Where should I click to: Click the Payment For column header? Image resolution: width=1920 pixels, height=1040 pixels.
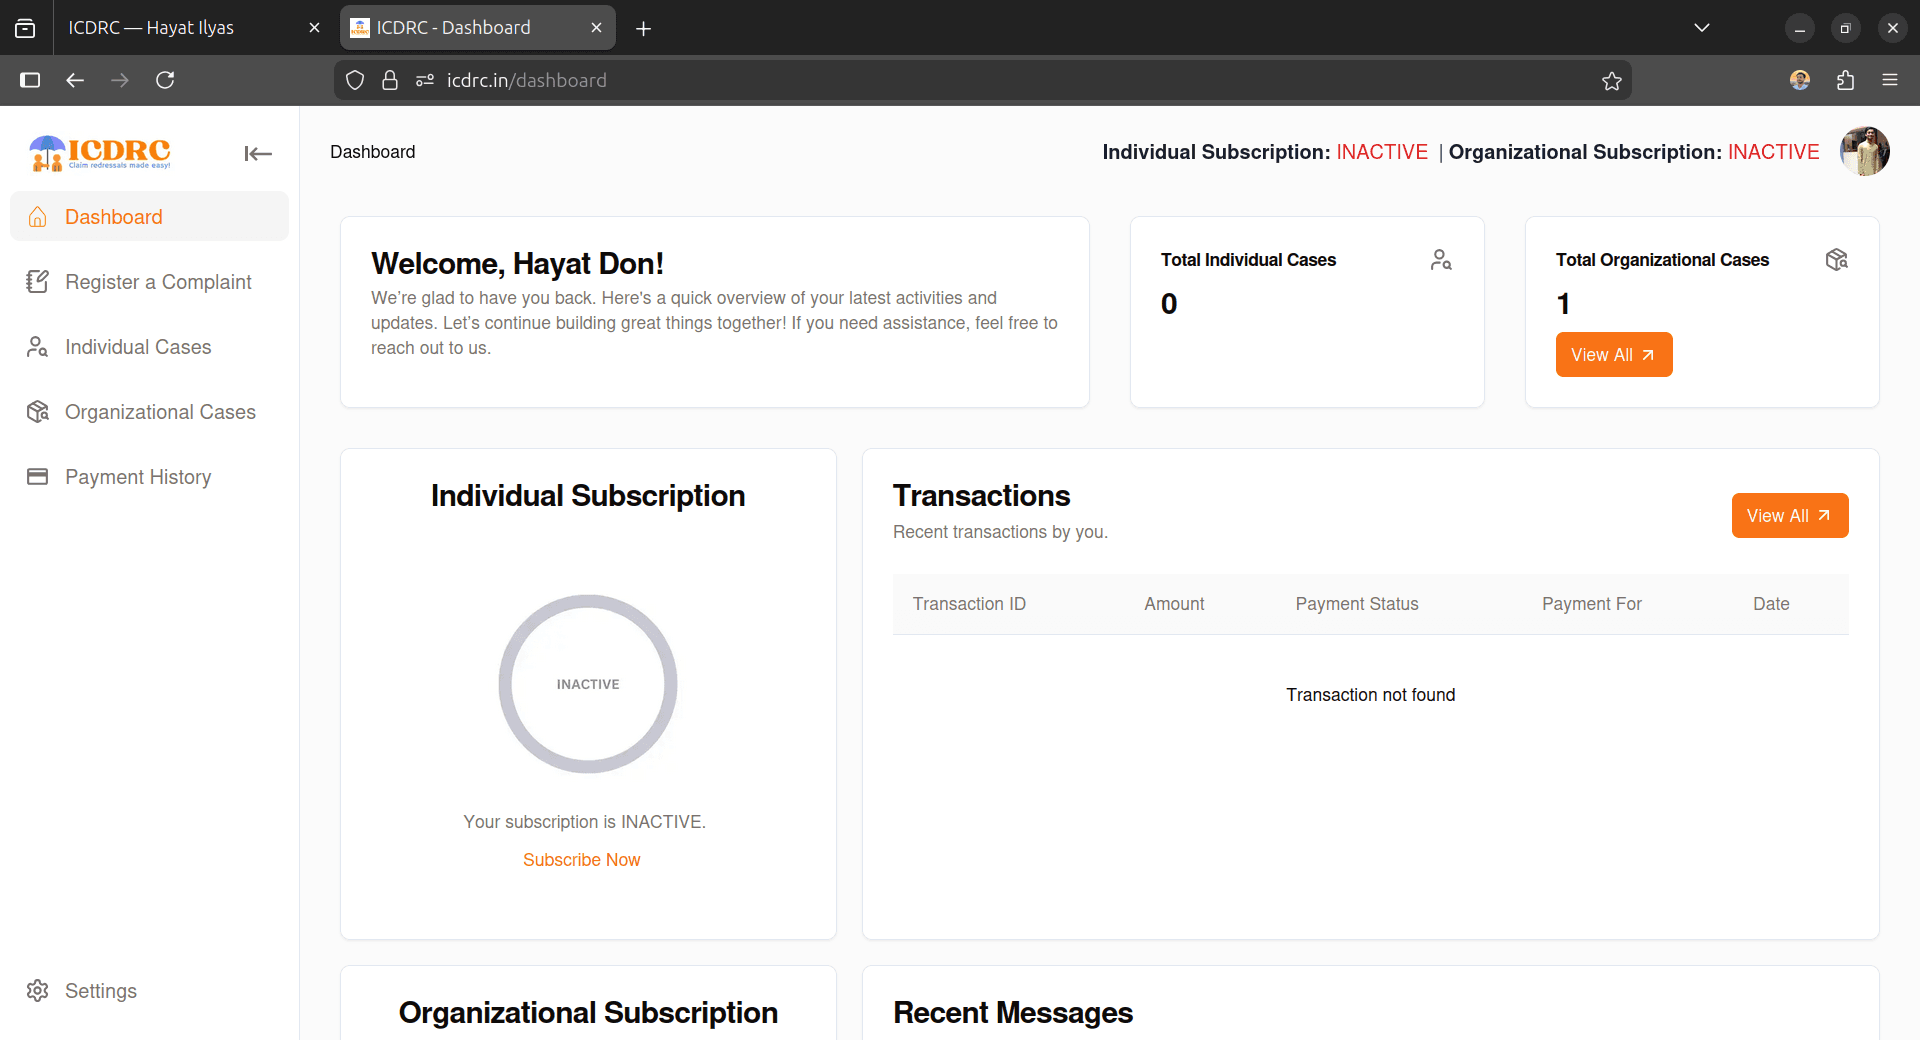pyautogui.click(x=1592, y=604)
